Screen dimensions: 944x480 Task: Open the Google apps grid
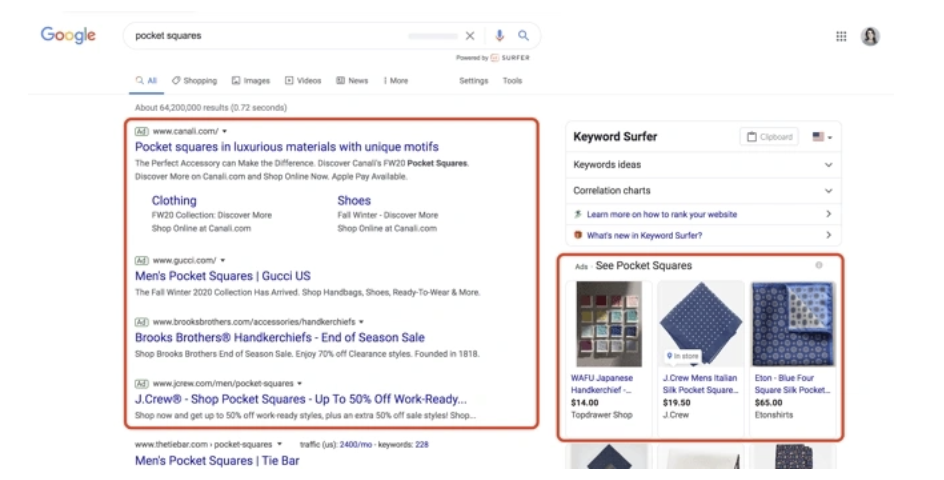(841, 37)
